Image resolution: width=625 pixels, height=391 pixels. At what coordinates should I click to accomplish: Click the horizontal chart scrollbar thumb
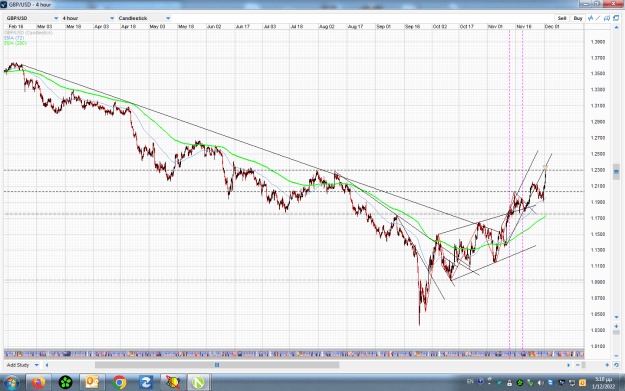(217, 365)
